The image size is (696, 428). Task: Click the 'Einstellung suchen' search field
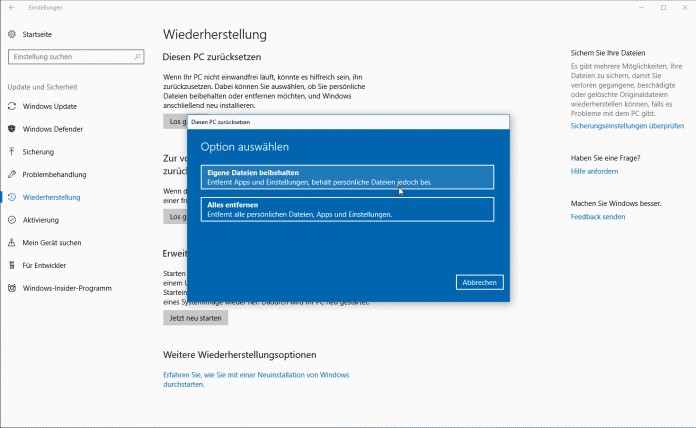pyautogui.click(x=72, y=56)
